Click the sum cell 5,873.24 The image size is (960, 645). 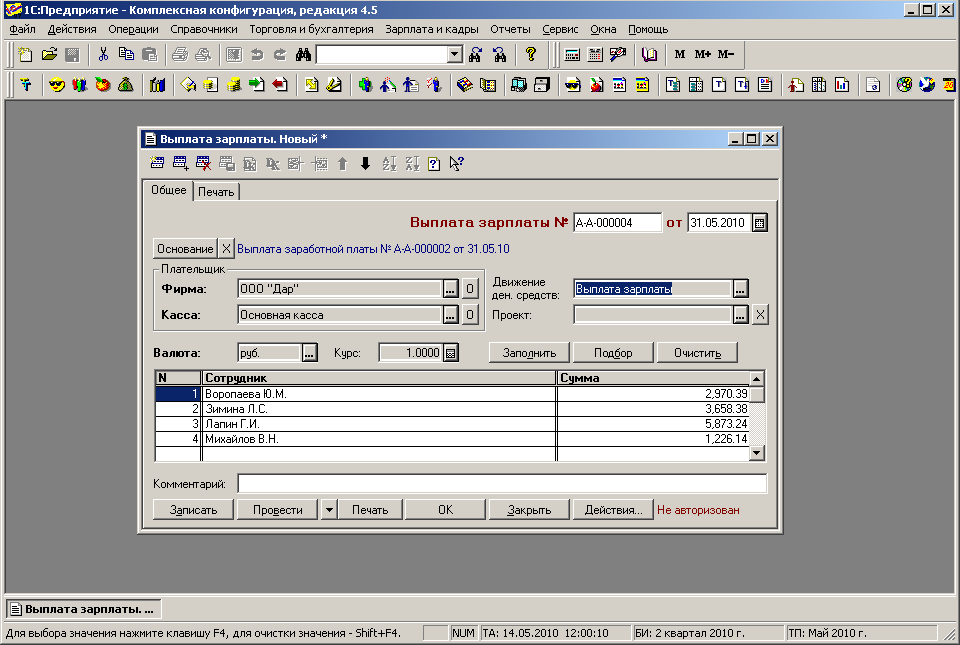pyautogui.click(x=653, y=424)
